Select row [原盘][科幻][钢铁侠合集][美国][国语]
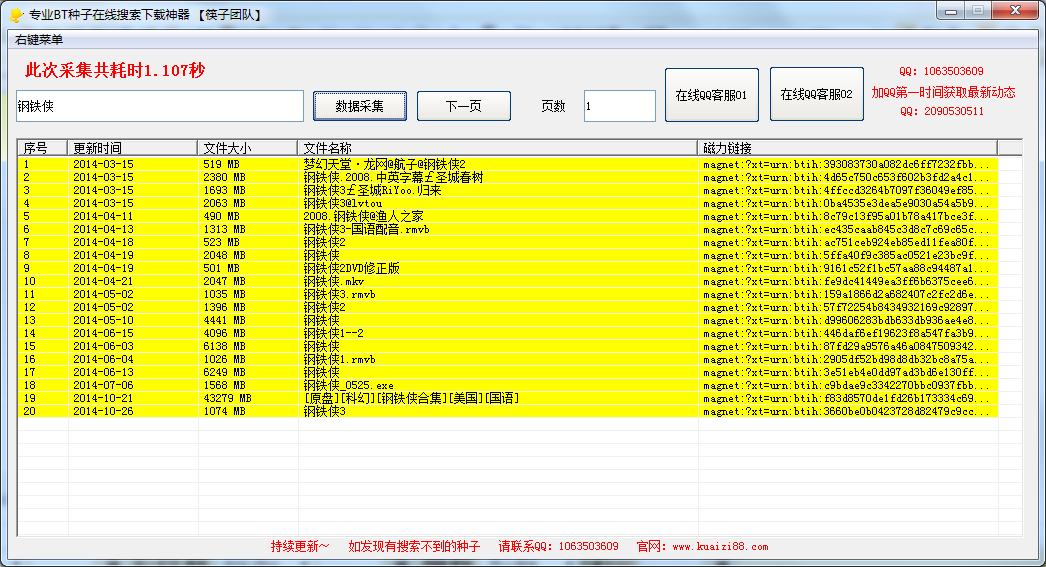This screenshot has width=1046, height=567. tap(508, 398)
